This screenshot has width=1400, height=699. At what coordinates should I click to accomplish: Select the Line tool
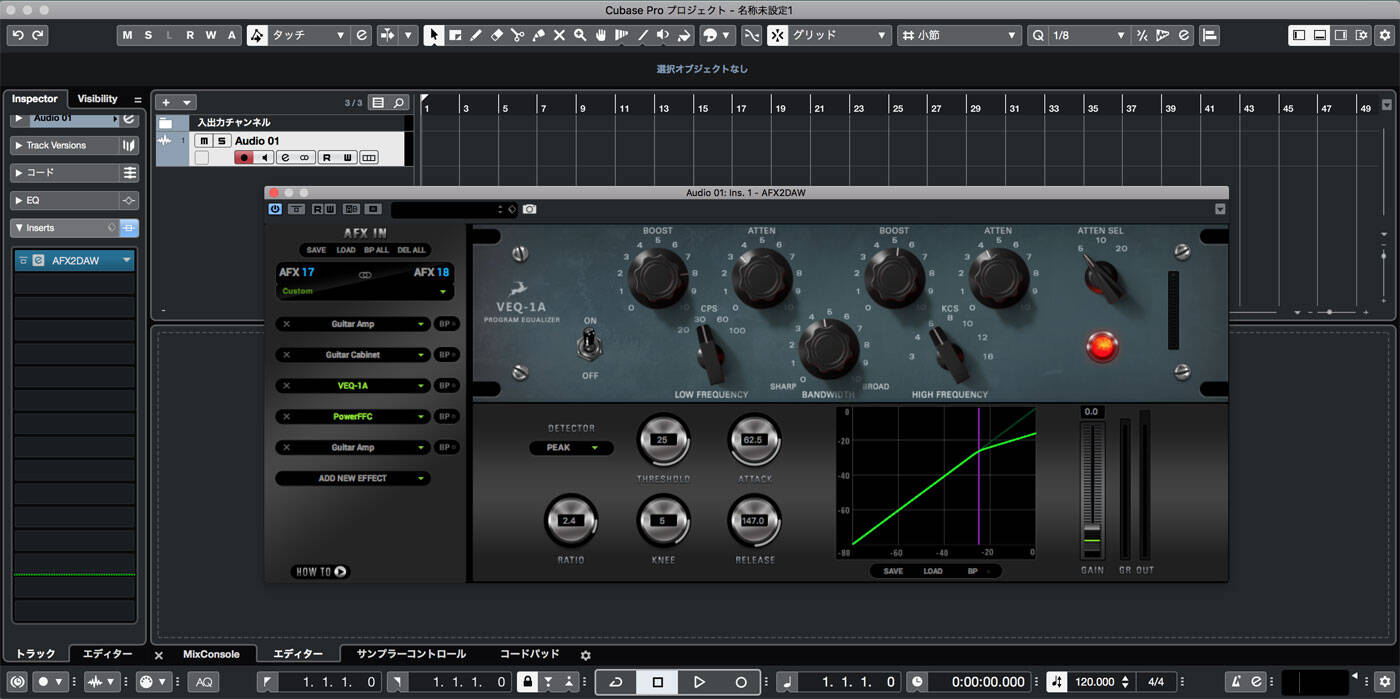pyautogui.click(x=643, y=35)
